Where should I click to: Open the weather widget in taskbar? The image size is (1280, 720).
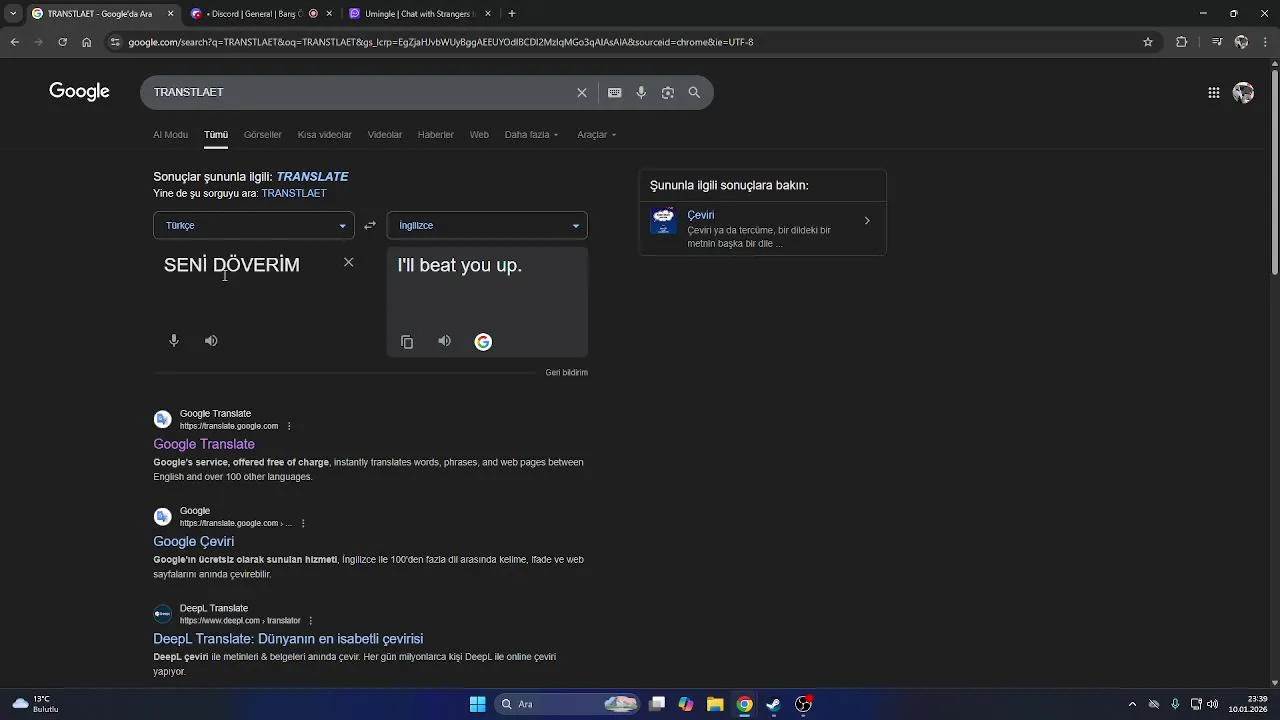coord(36,704)
